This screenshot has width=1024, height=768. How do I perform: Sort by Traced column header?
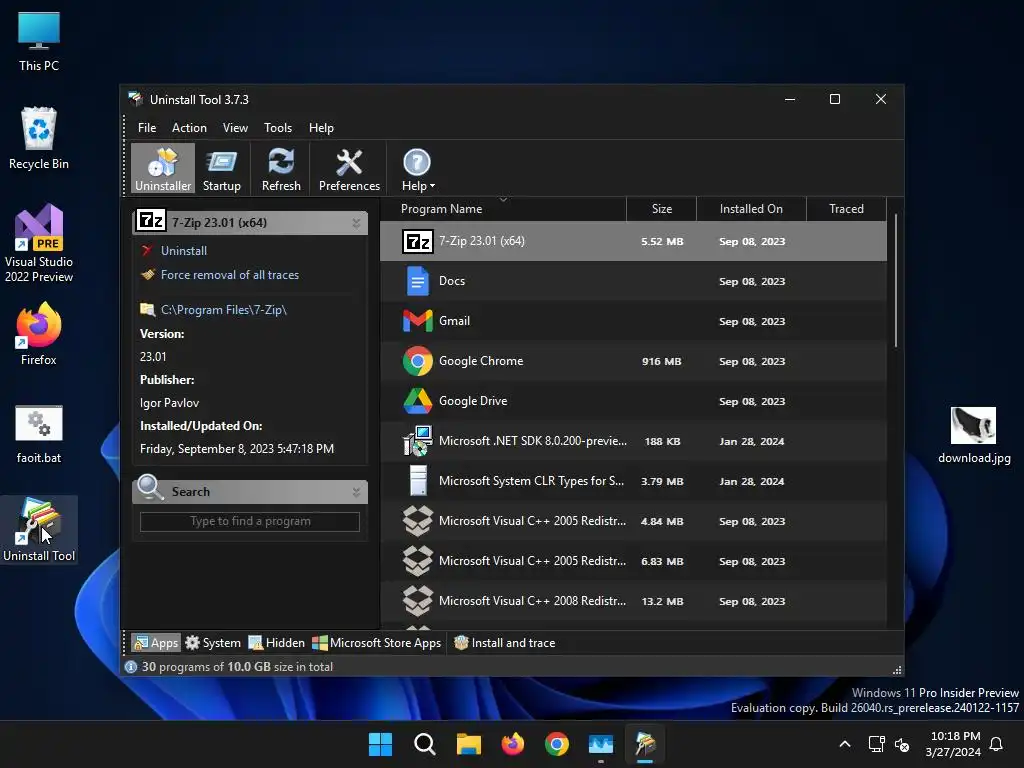(x=846, y=209)
